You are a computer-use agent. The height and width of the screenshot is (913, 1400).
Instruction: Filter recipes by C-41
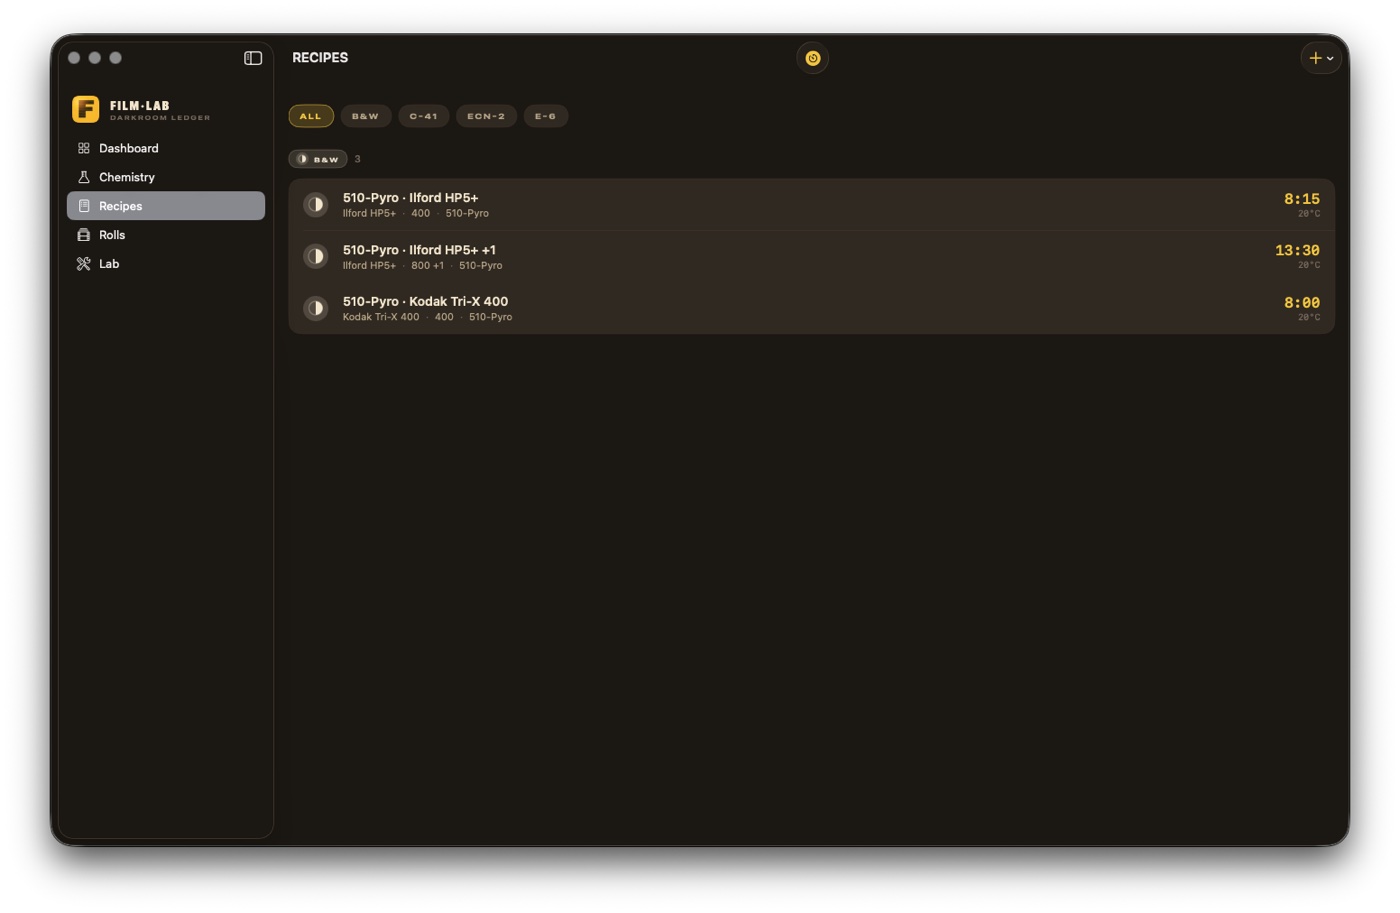click(423, 116)
